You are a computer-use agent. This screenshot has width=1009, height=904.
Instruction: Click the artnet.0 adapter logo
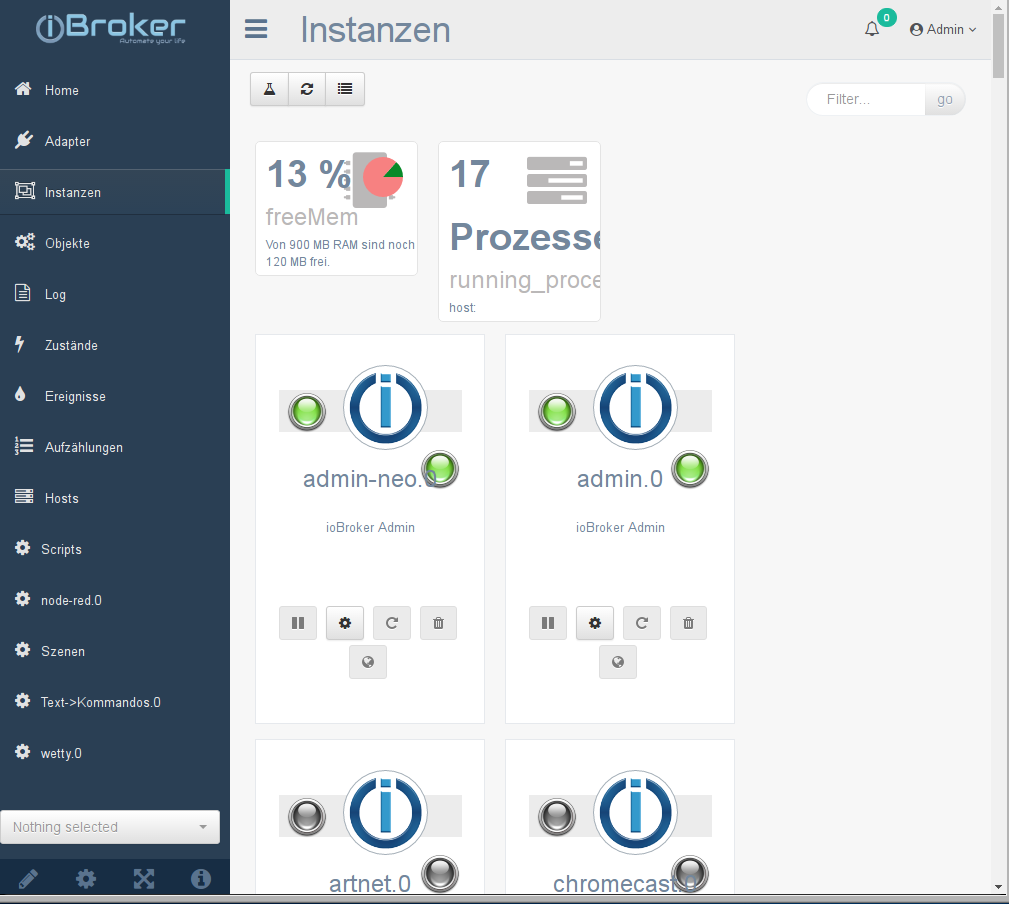[385, 813]
